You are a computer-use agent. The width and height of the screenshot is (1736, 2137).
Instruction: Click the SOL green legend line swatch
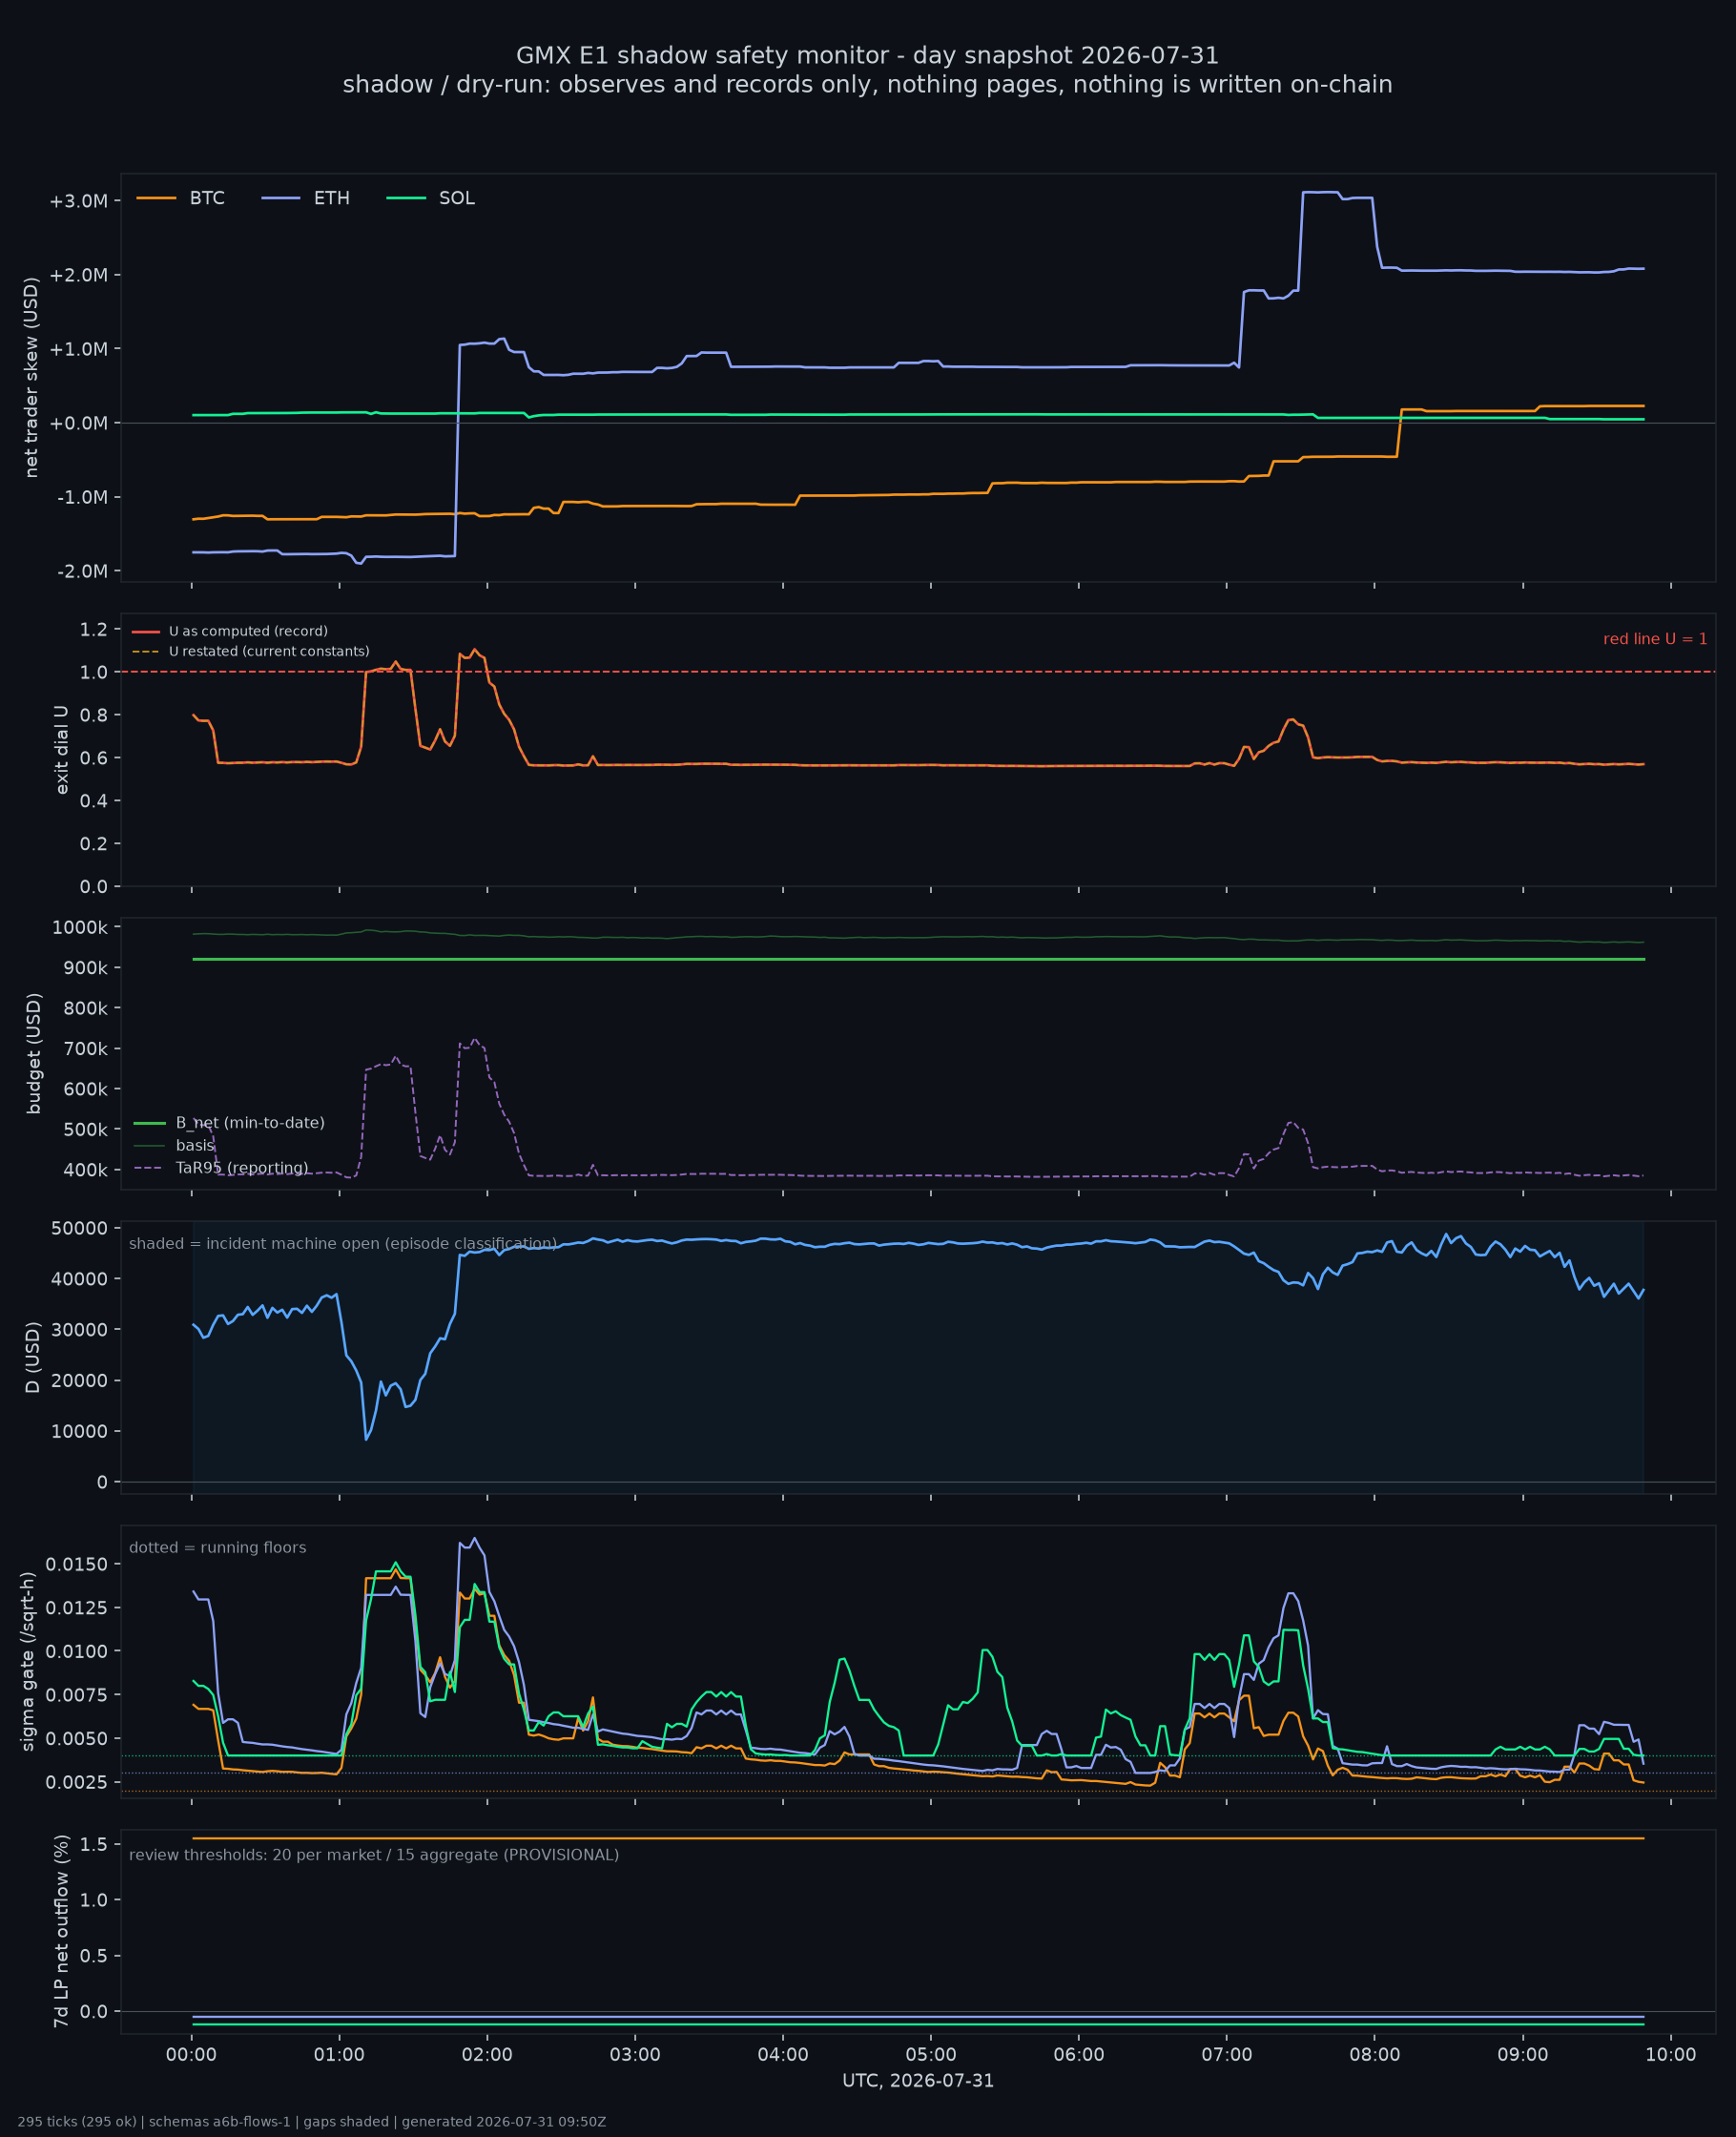tap(406, 198)
